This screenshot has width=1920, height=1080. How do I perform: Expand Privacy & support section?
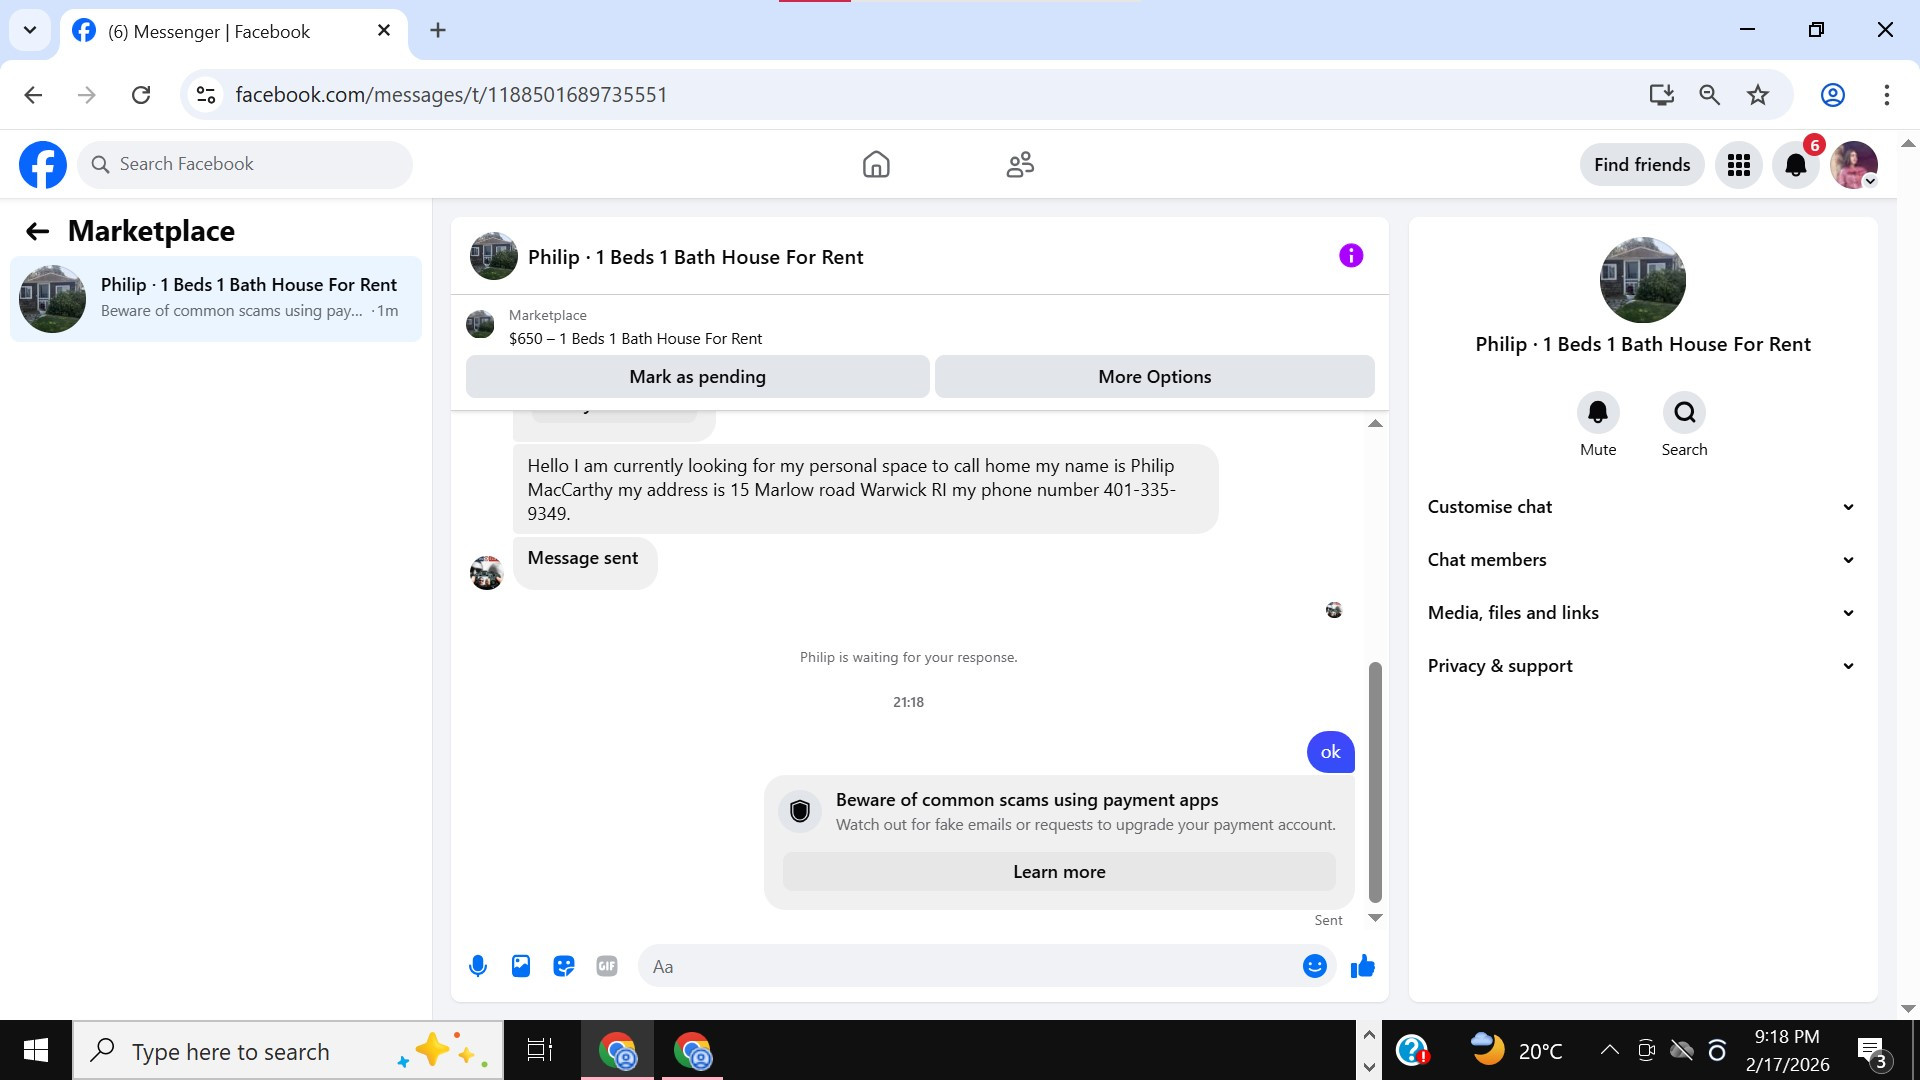(1642, 666)
